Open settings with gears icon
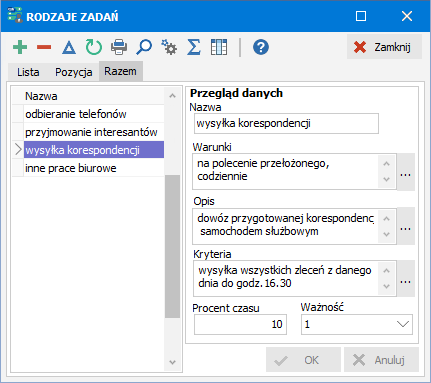431x383 pixels. click(169, 47)
